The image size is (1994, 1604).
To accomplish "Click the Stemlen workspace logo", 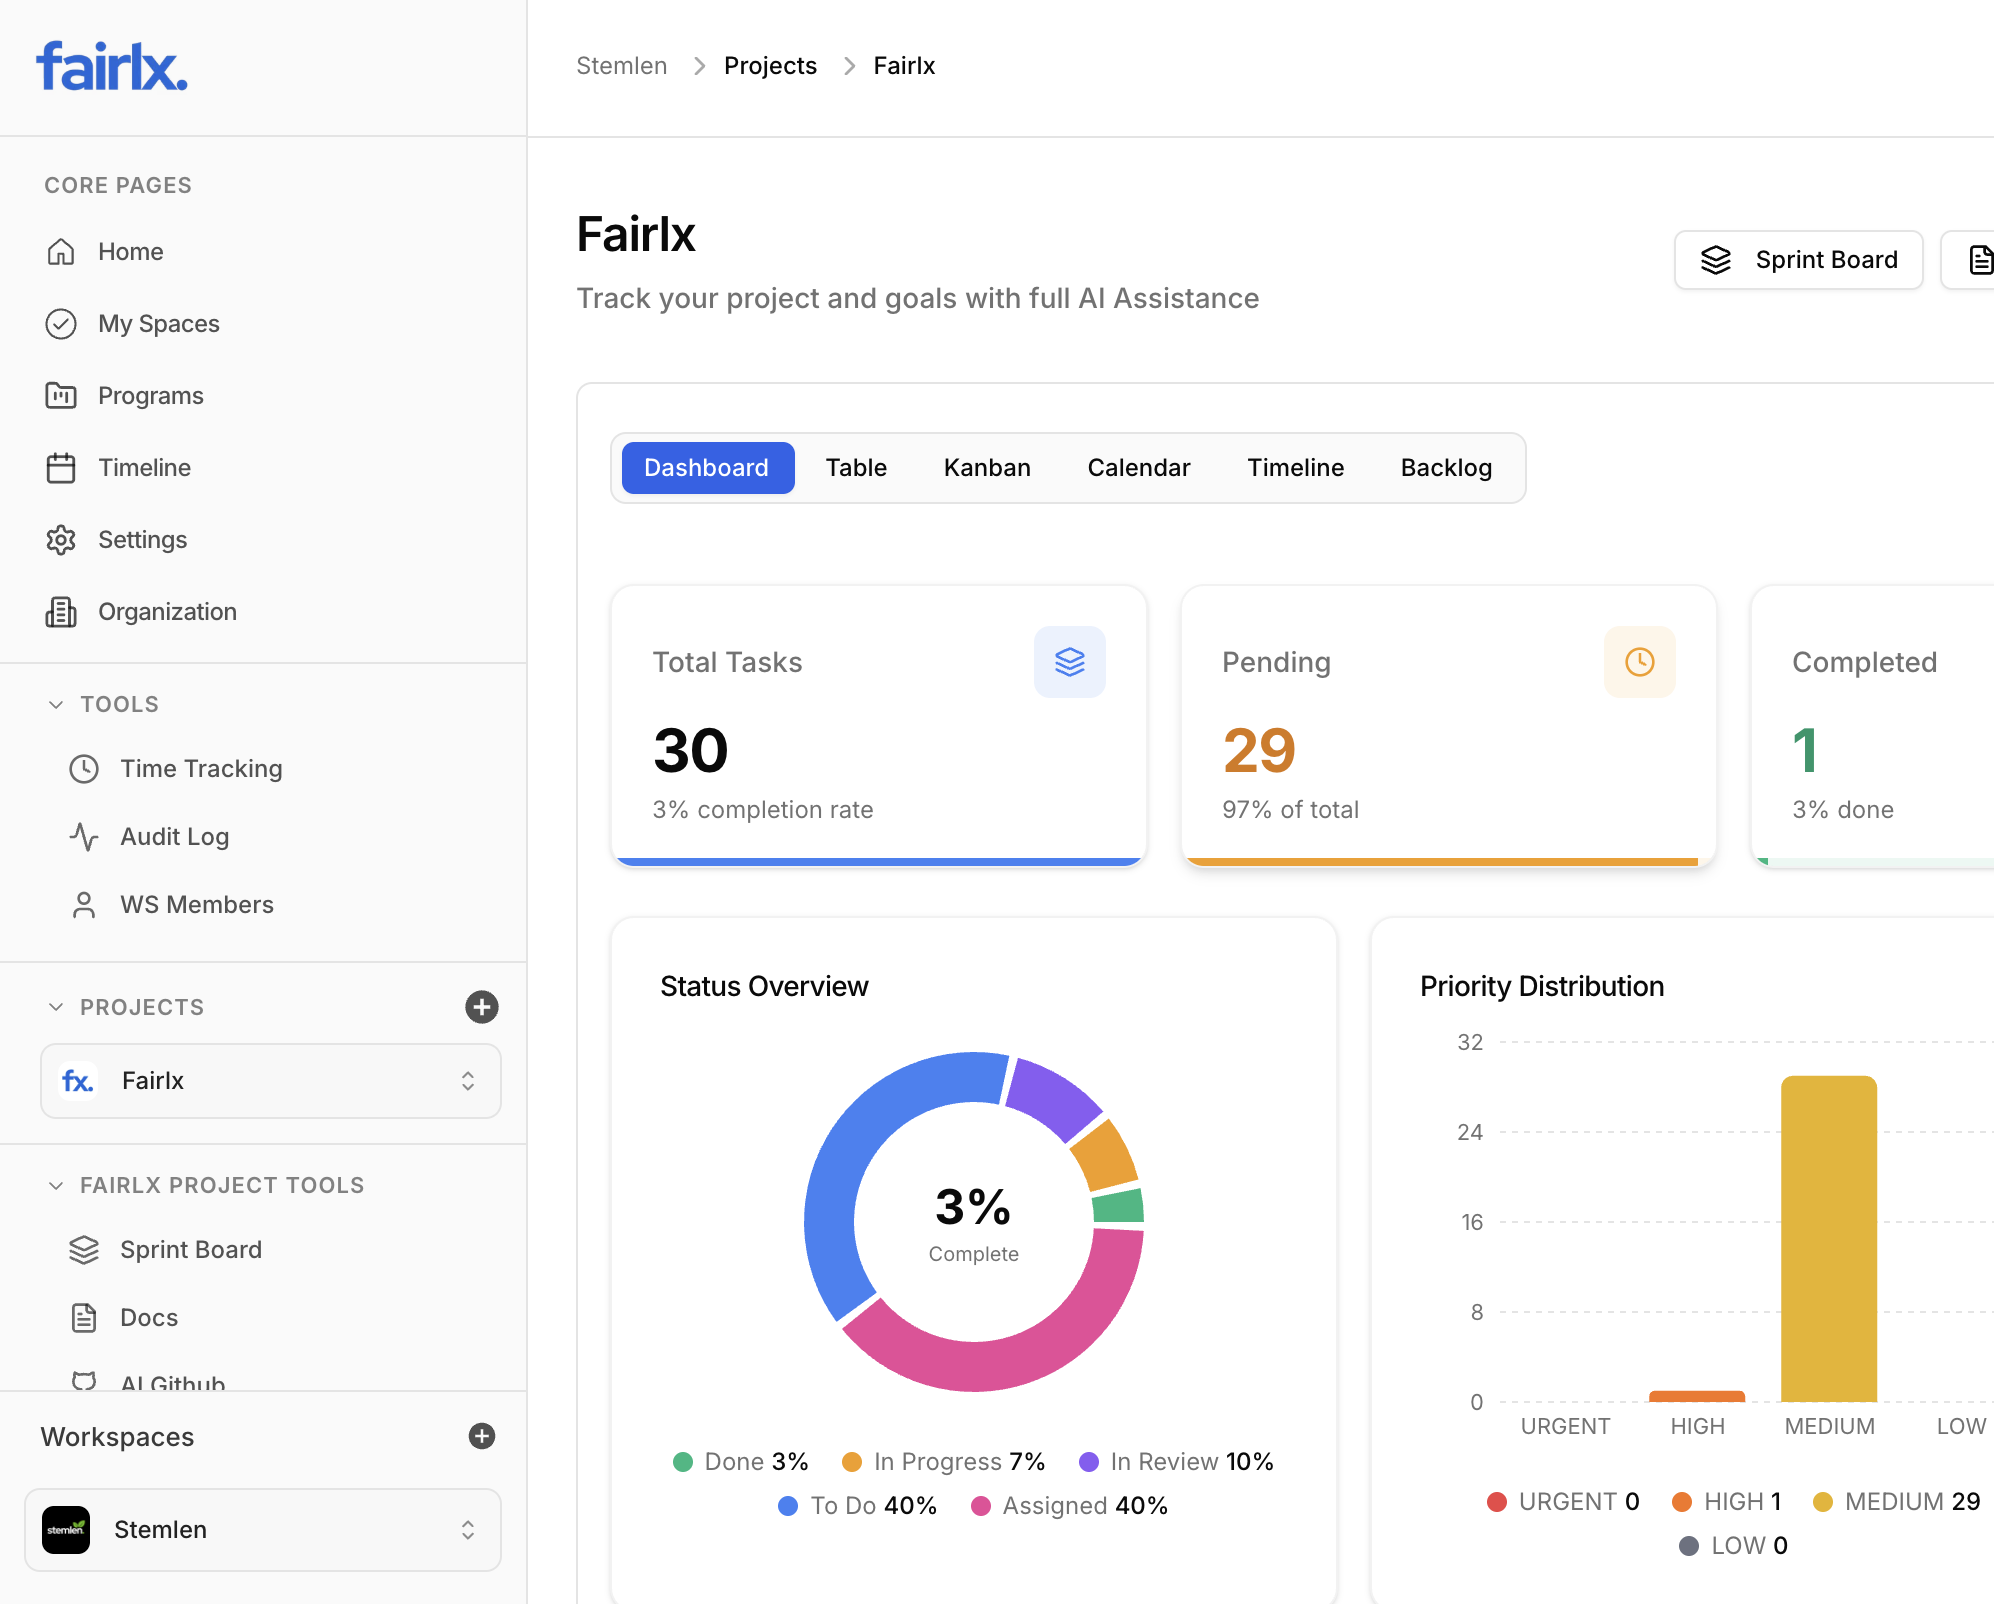I will [66, 1530].
